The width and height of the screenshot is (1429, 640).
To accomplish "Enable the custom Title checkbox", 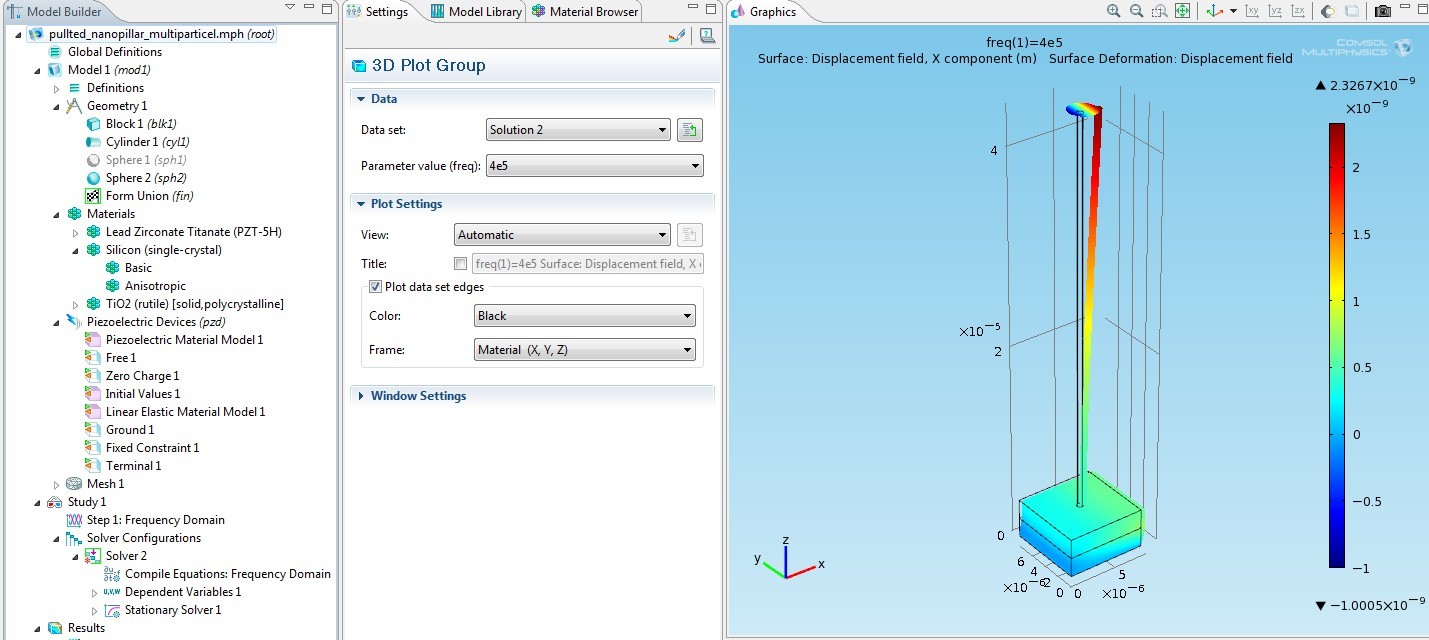I will (x=460, y=264).
